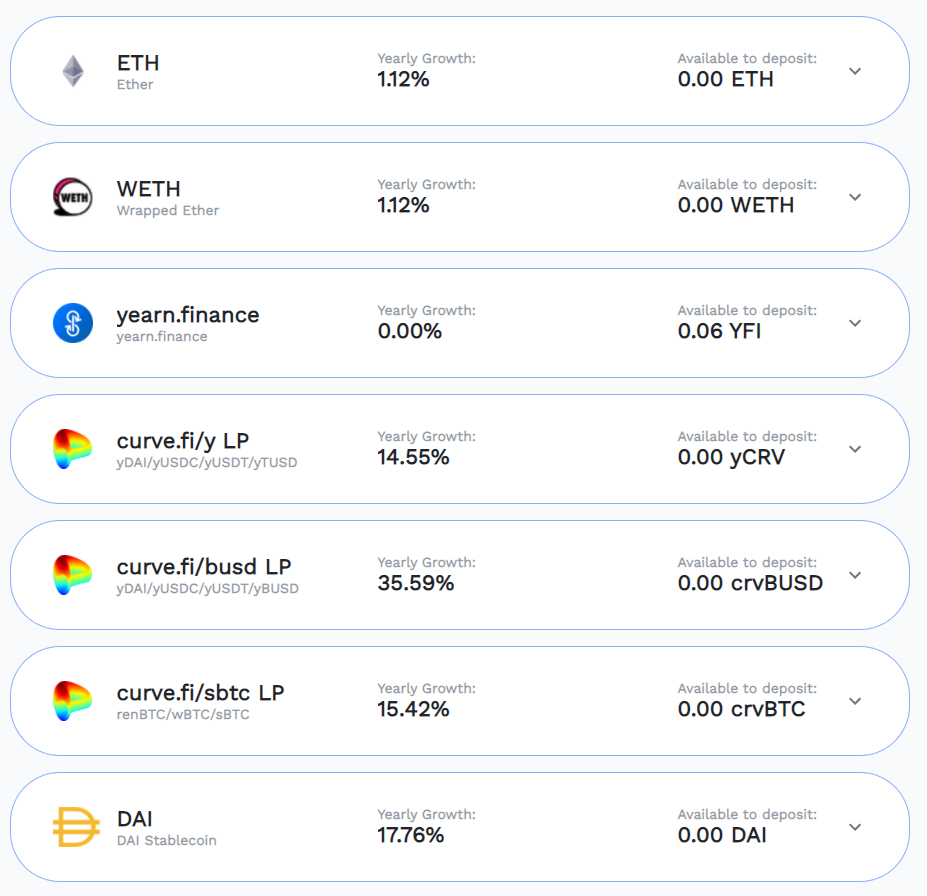
Task: Click the 35.59% yearly growth for busd
Action: pyautogui.click(x=416, y=583)
